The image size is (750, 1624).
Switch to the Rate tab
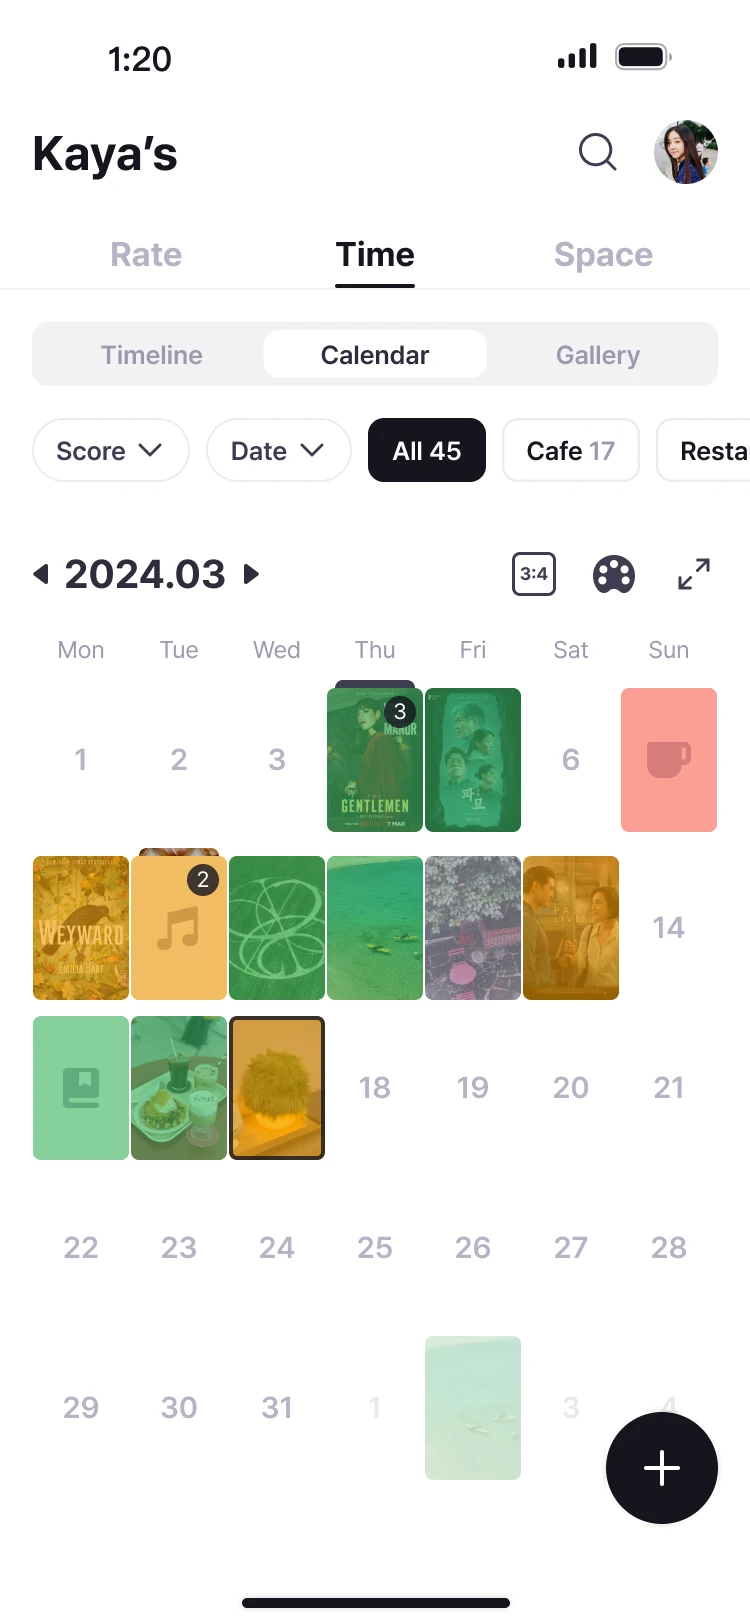click(x=146, y=255)
